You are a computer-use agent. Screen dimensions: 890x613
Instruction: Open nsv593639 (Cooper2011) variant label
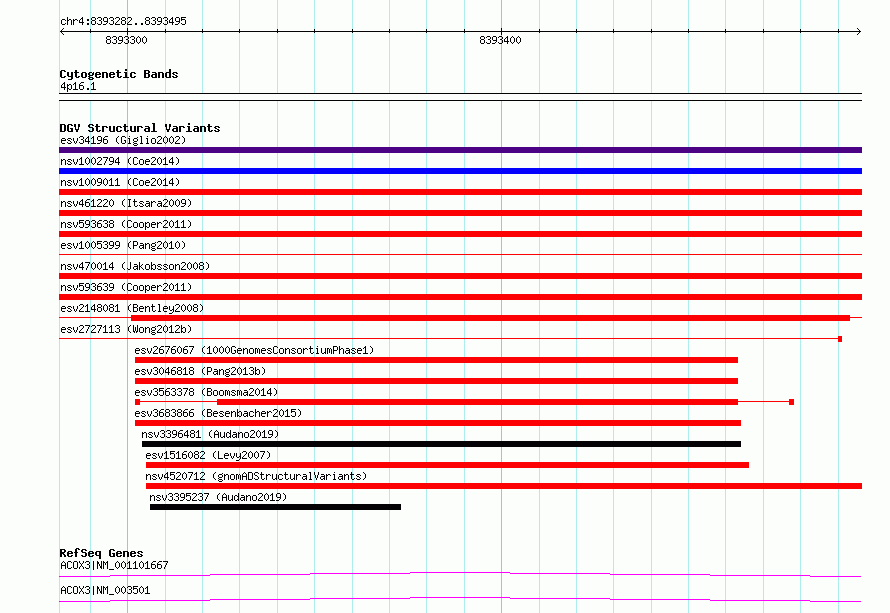pyautogui.click(x=126, y=287)
